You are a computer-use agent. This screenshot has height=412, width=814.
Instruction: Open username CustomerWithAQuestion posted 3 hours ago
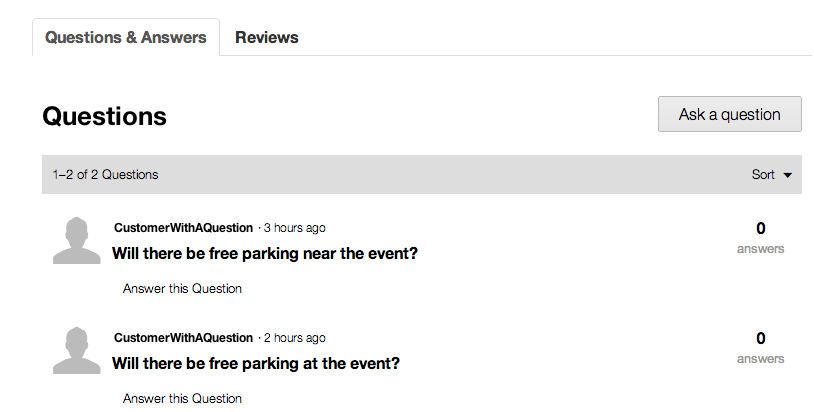(x=183, y=228)
